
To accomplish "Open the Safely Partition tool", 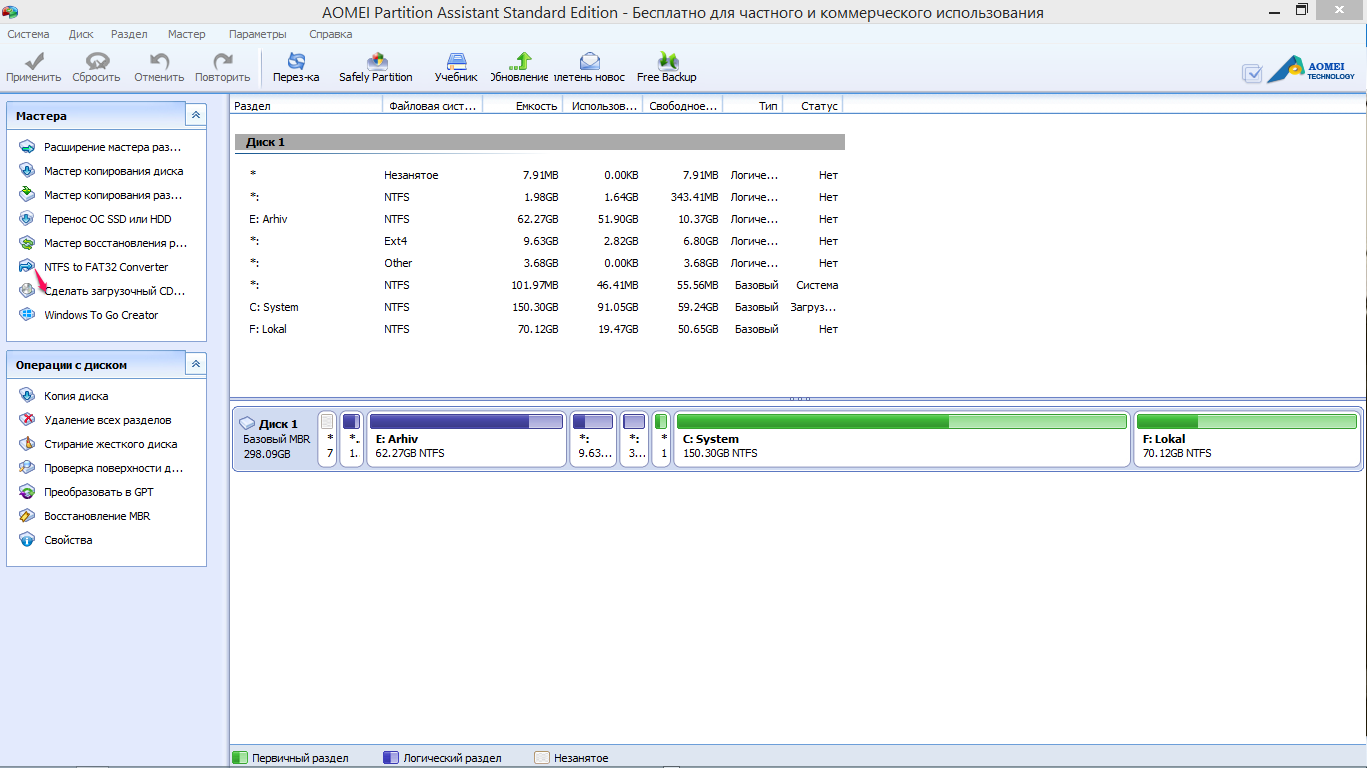I will click(376, 62).
